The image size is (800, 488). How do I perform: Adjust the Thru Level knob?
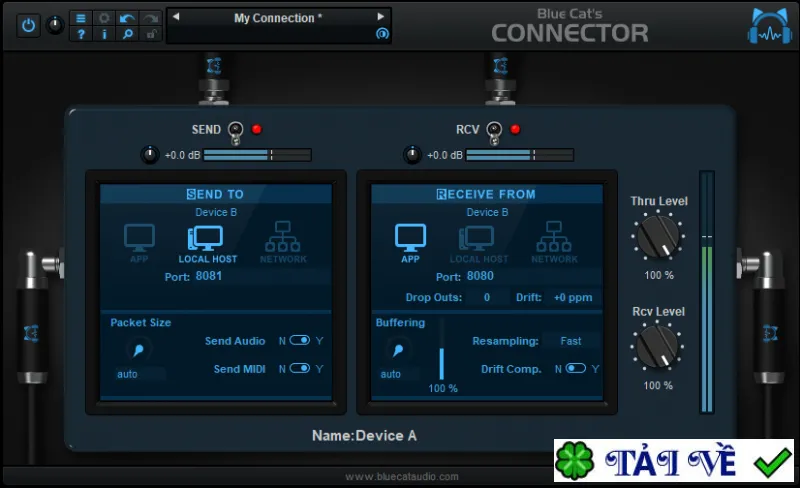point(658,237)
